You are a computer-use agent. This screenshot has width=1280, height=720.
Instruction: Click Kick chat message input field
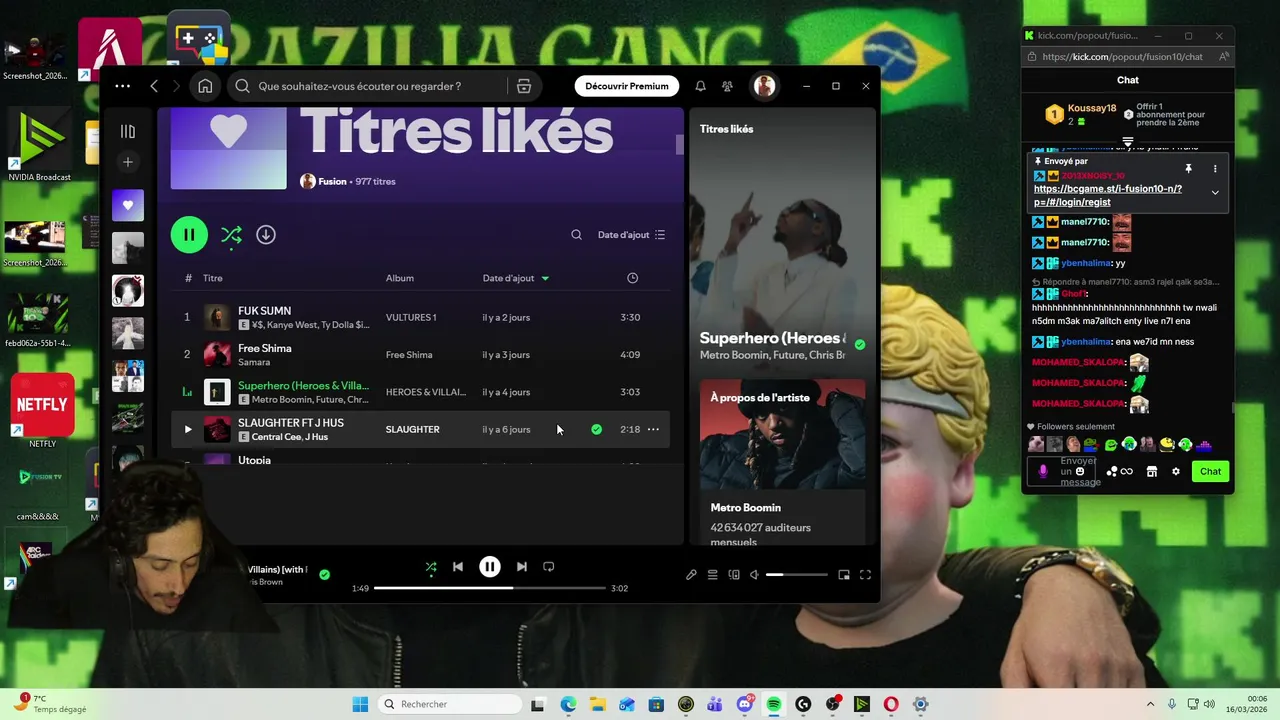click(1062, 471)
